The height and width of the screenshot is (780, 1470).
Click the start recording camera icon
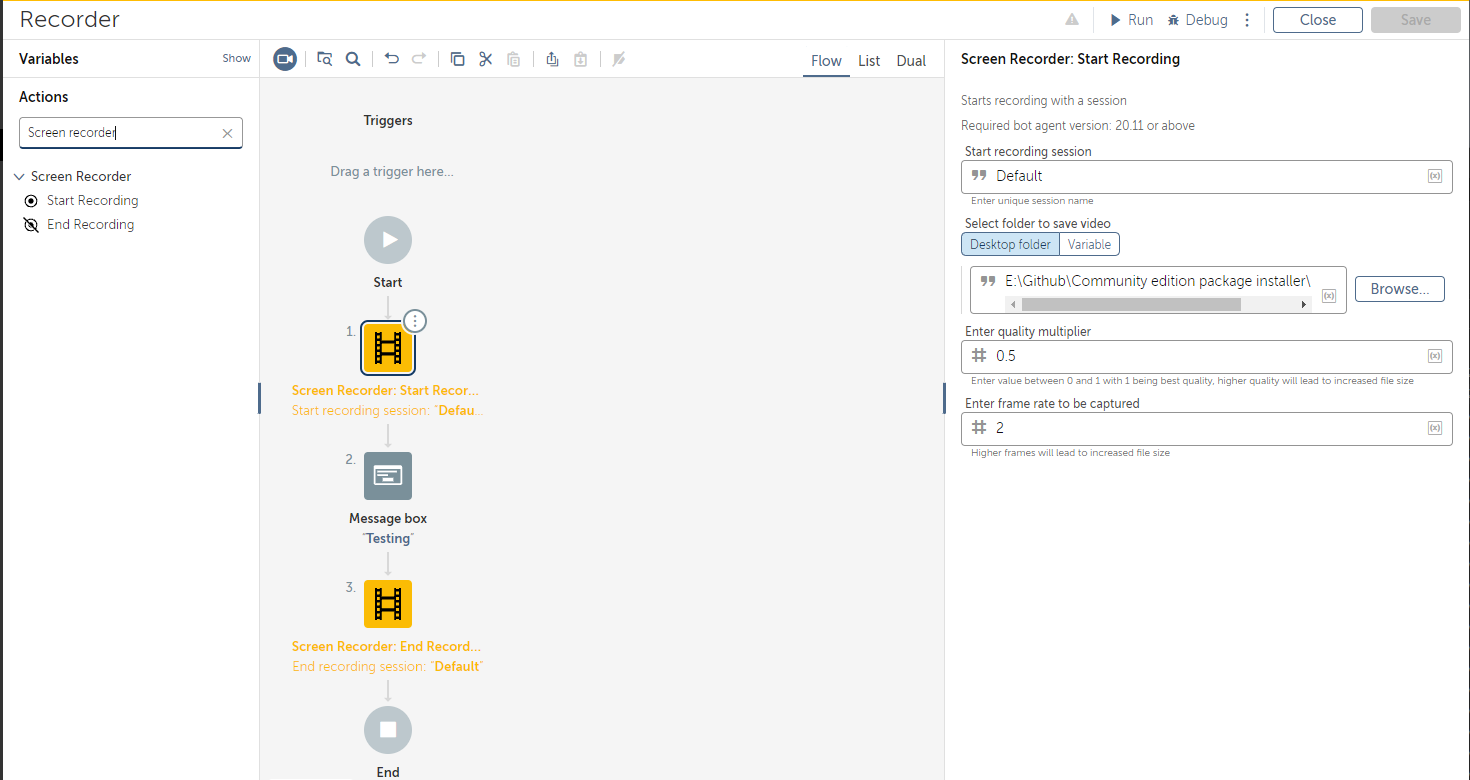(285, 59)
